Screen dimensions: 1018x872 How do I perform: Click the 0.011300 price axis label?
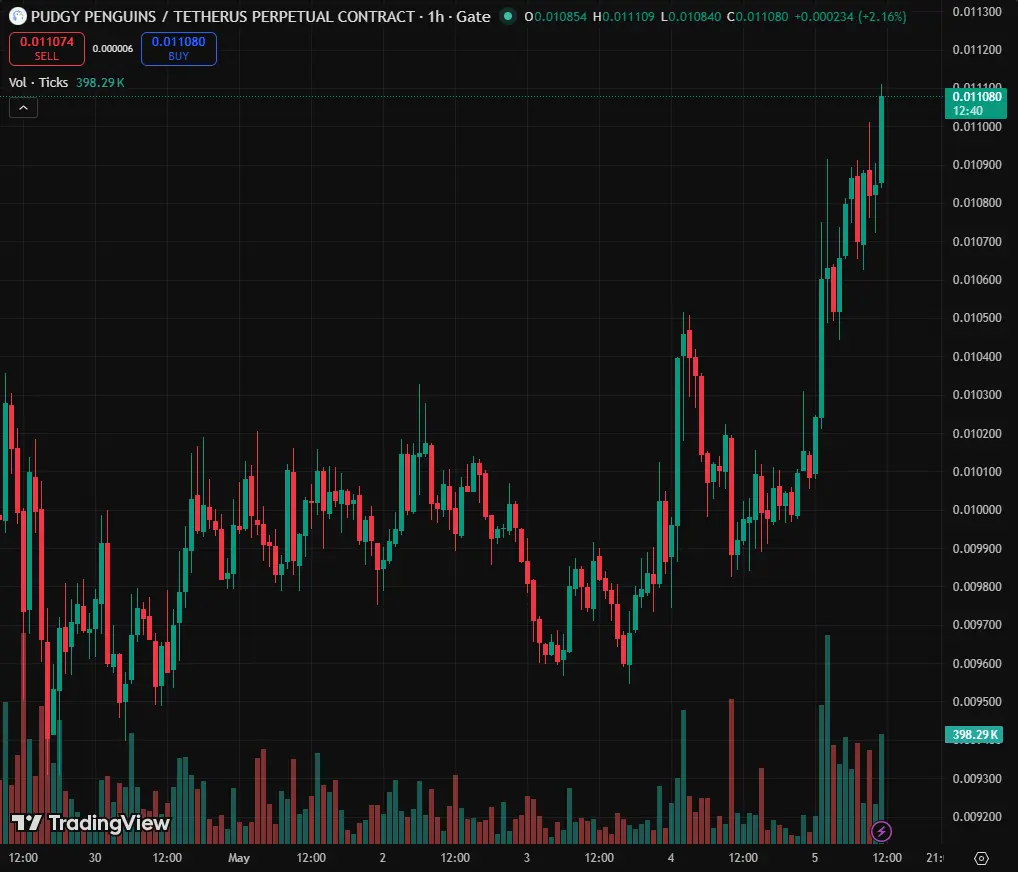(x=977, y=11)
